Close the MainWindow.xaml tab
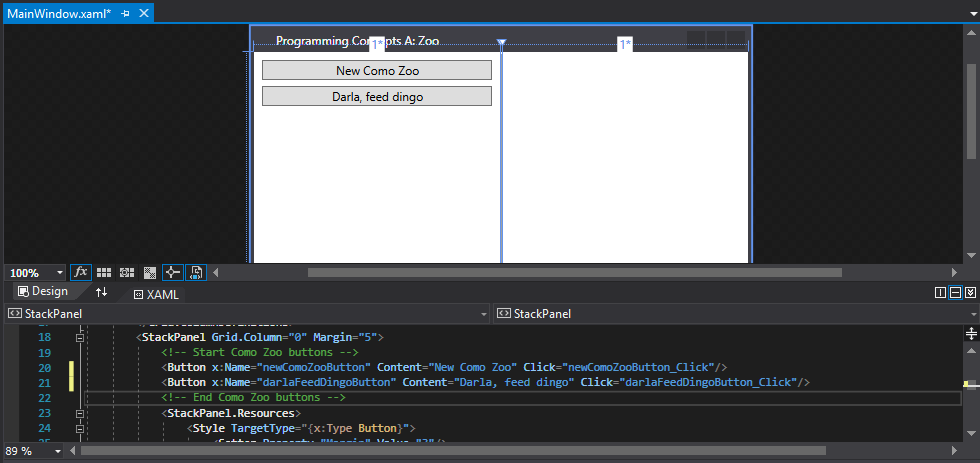This screenshot has height=463, width=980. coord(144,13)
